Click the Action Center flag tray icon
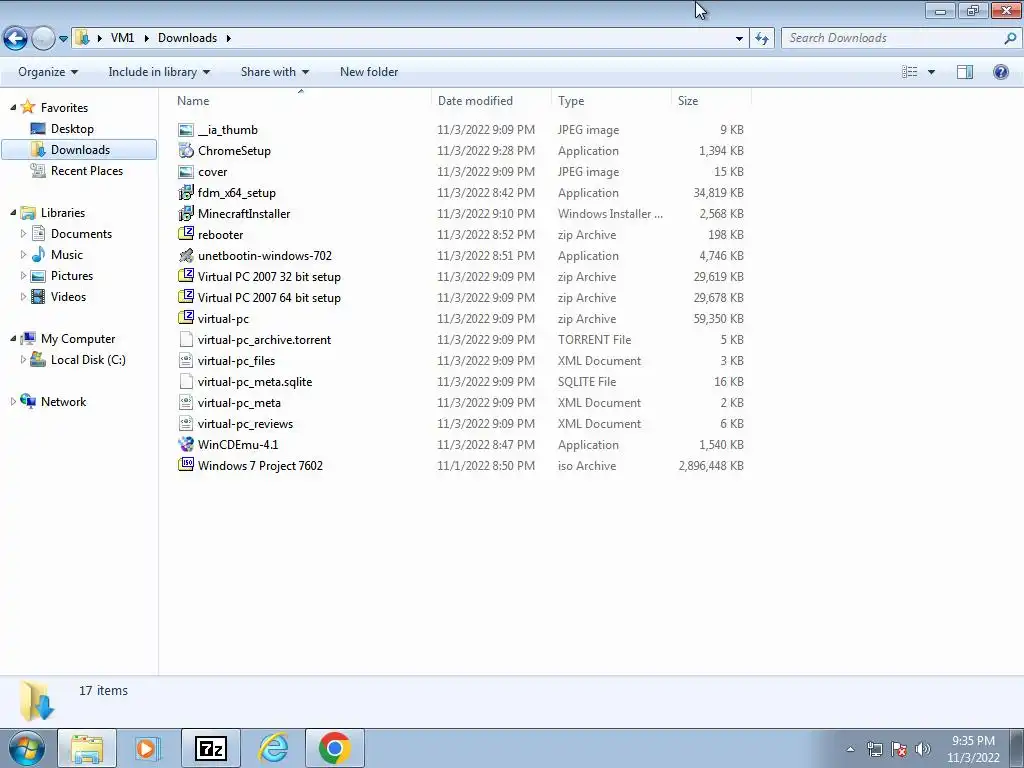1024x768 pixels. coord(899,749)
